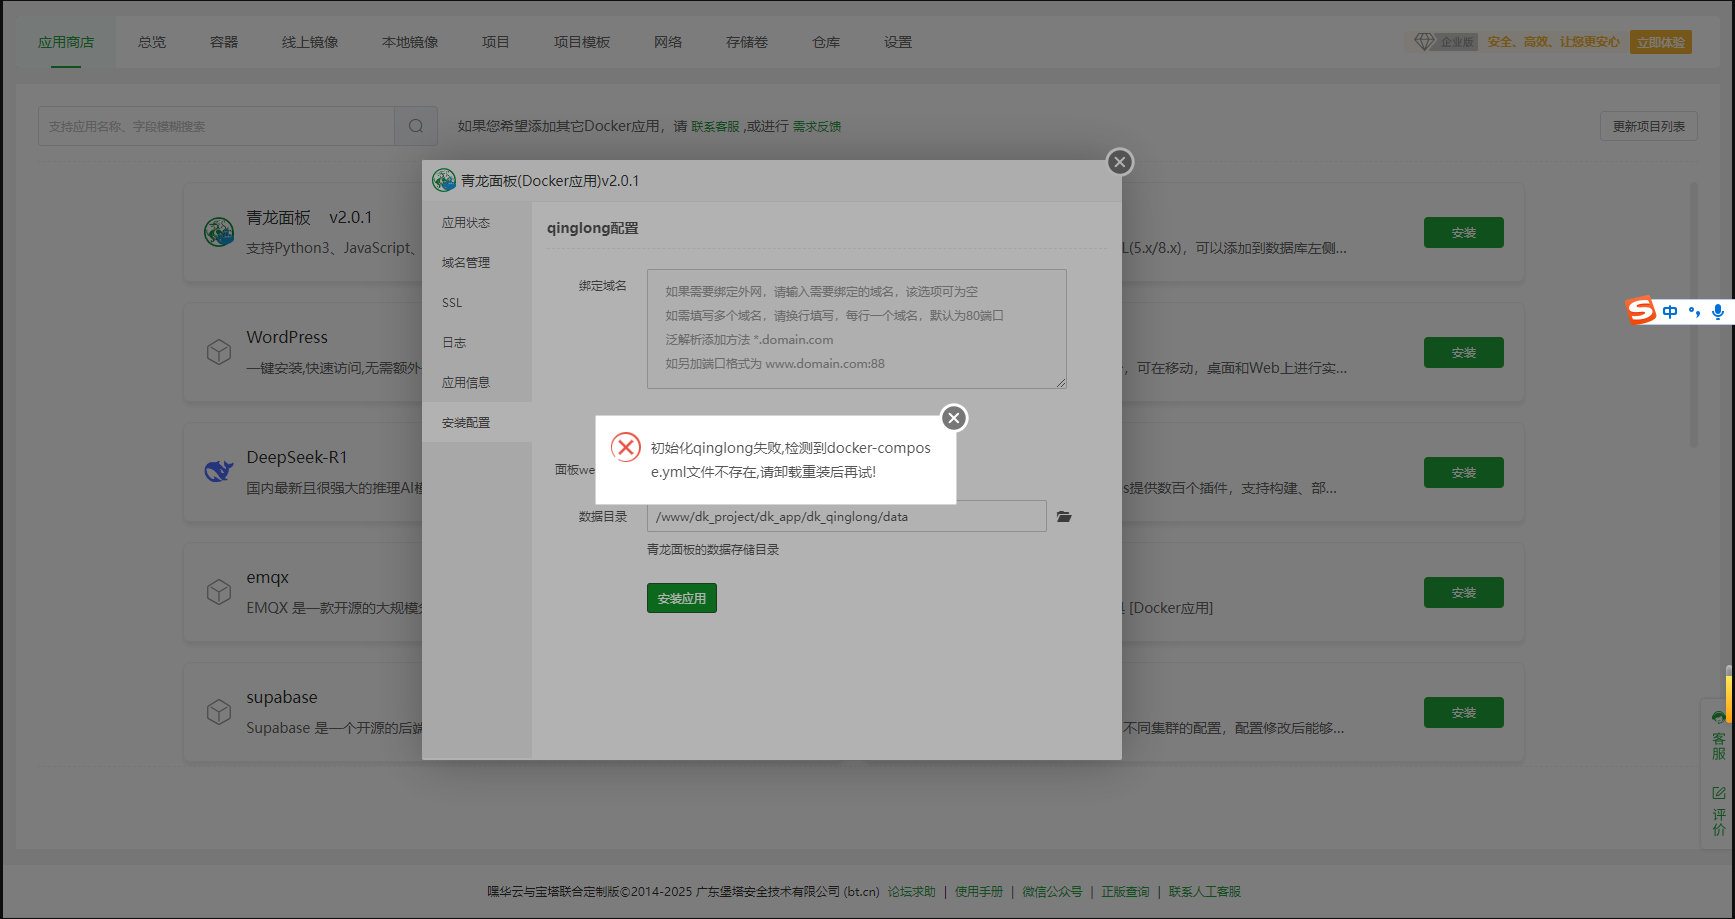
Task: Click the red error icon in popup
Action: [x=626, y=447]
